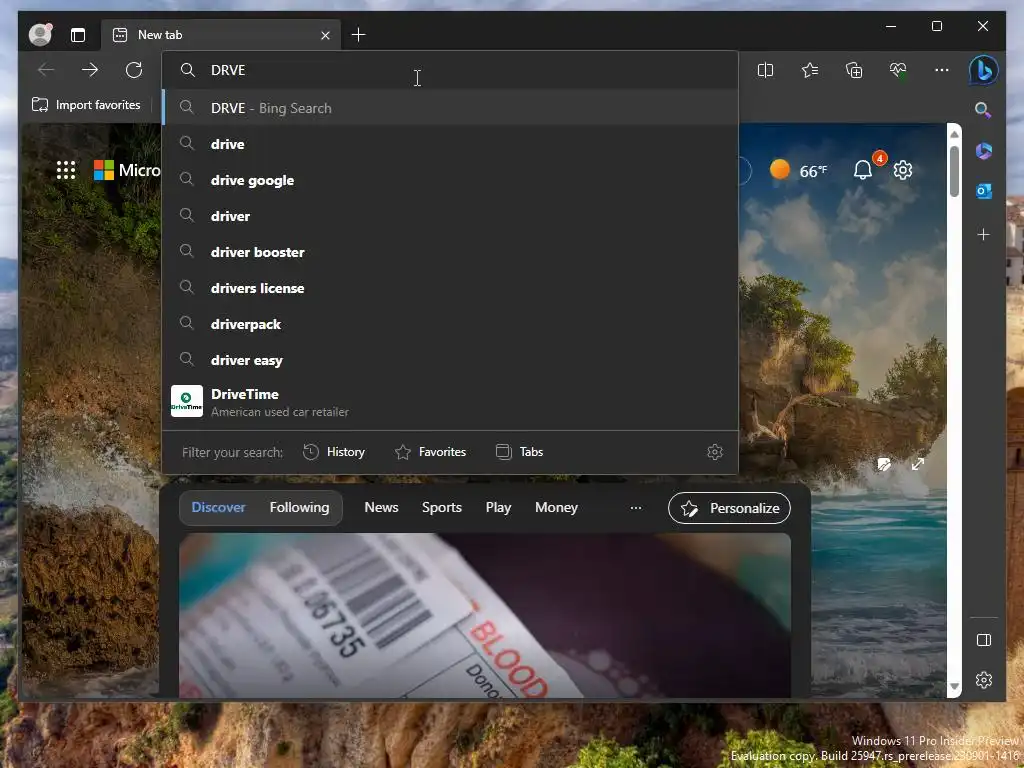1024x768 pixels.
Task: Open the 66°F weather widget
Action: 799,170
